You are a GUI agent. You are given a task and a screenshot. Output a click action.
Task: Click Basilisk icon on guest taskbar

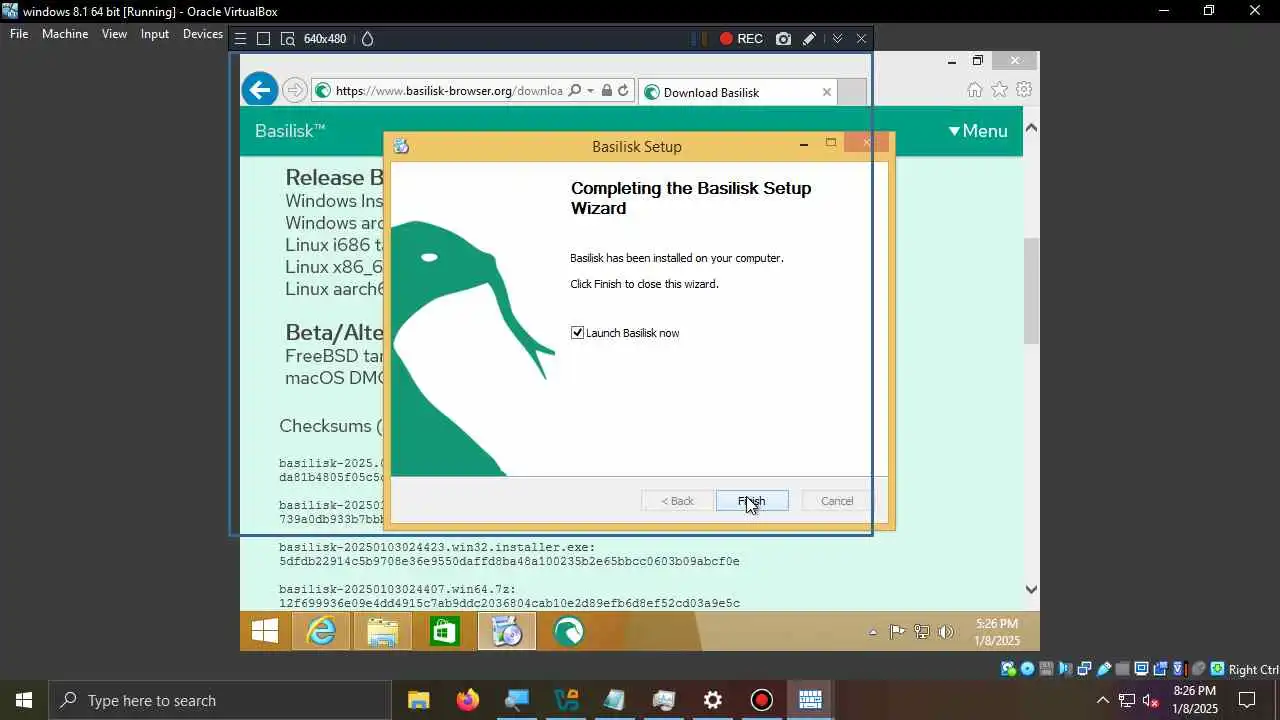coord(568,632)
